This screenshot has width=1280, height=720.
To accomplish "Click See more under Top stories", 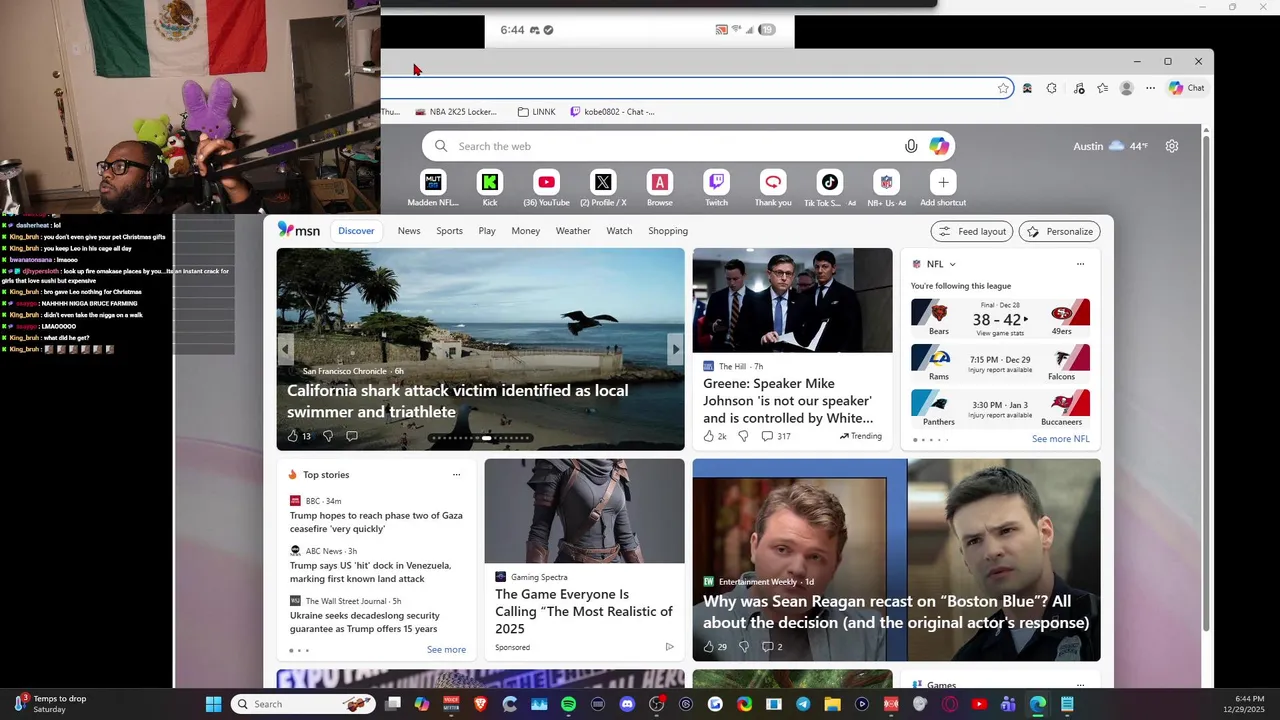I will pos(446,650).
